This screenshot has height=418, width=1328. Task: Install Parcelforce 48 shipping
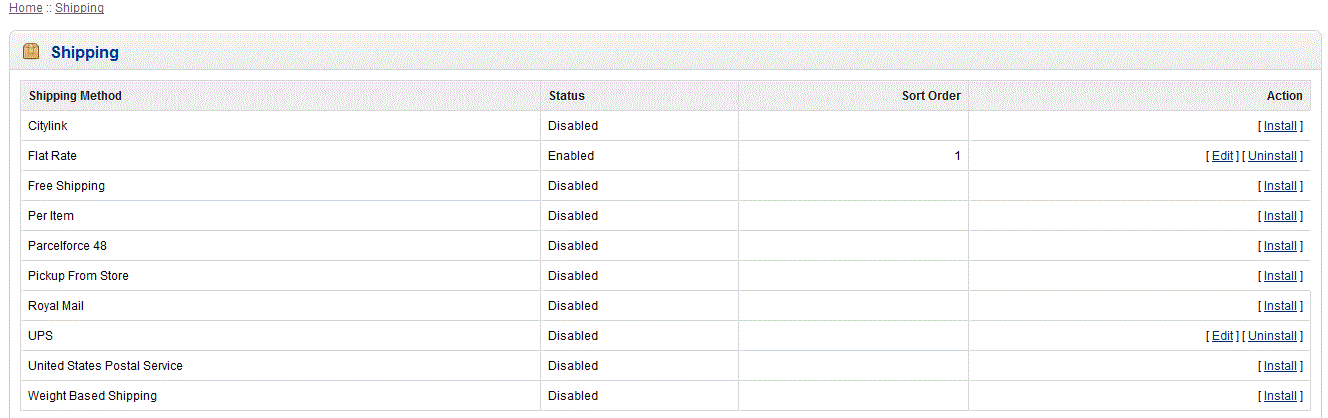coord(1280,246)
